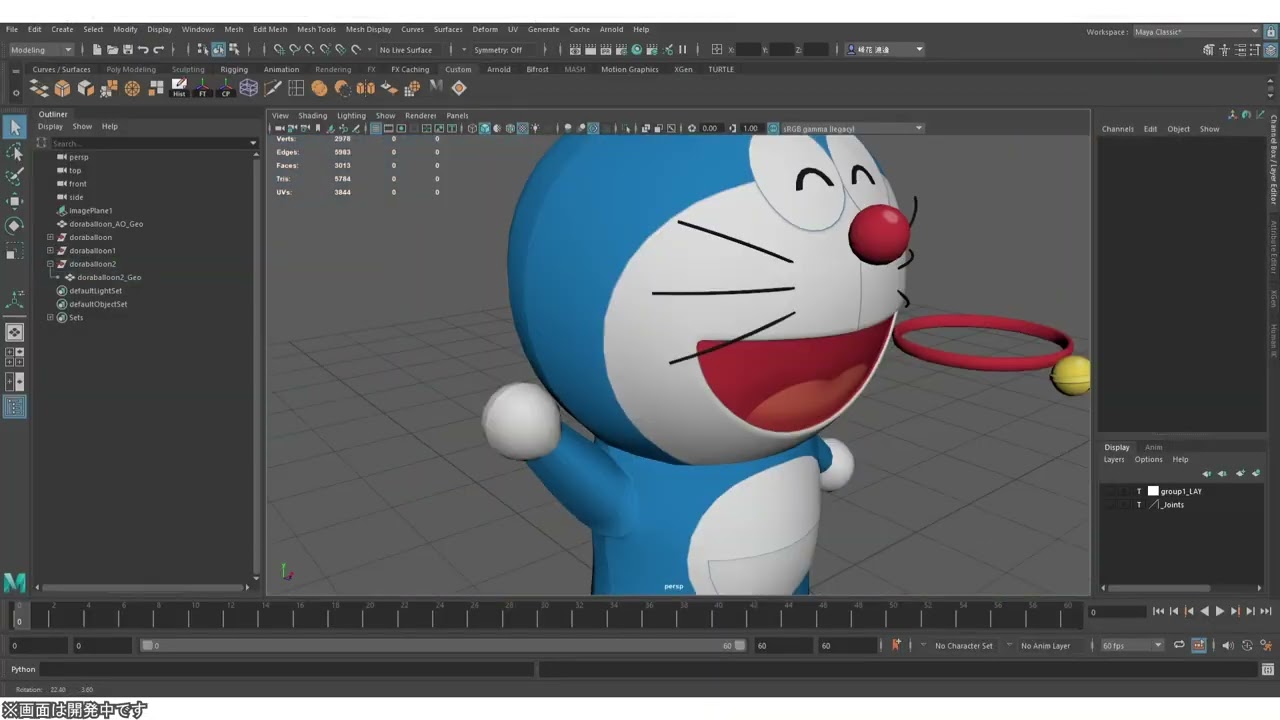Open the Deform menu

tap(485, 29)
